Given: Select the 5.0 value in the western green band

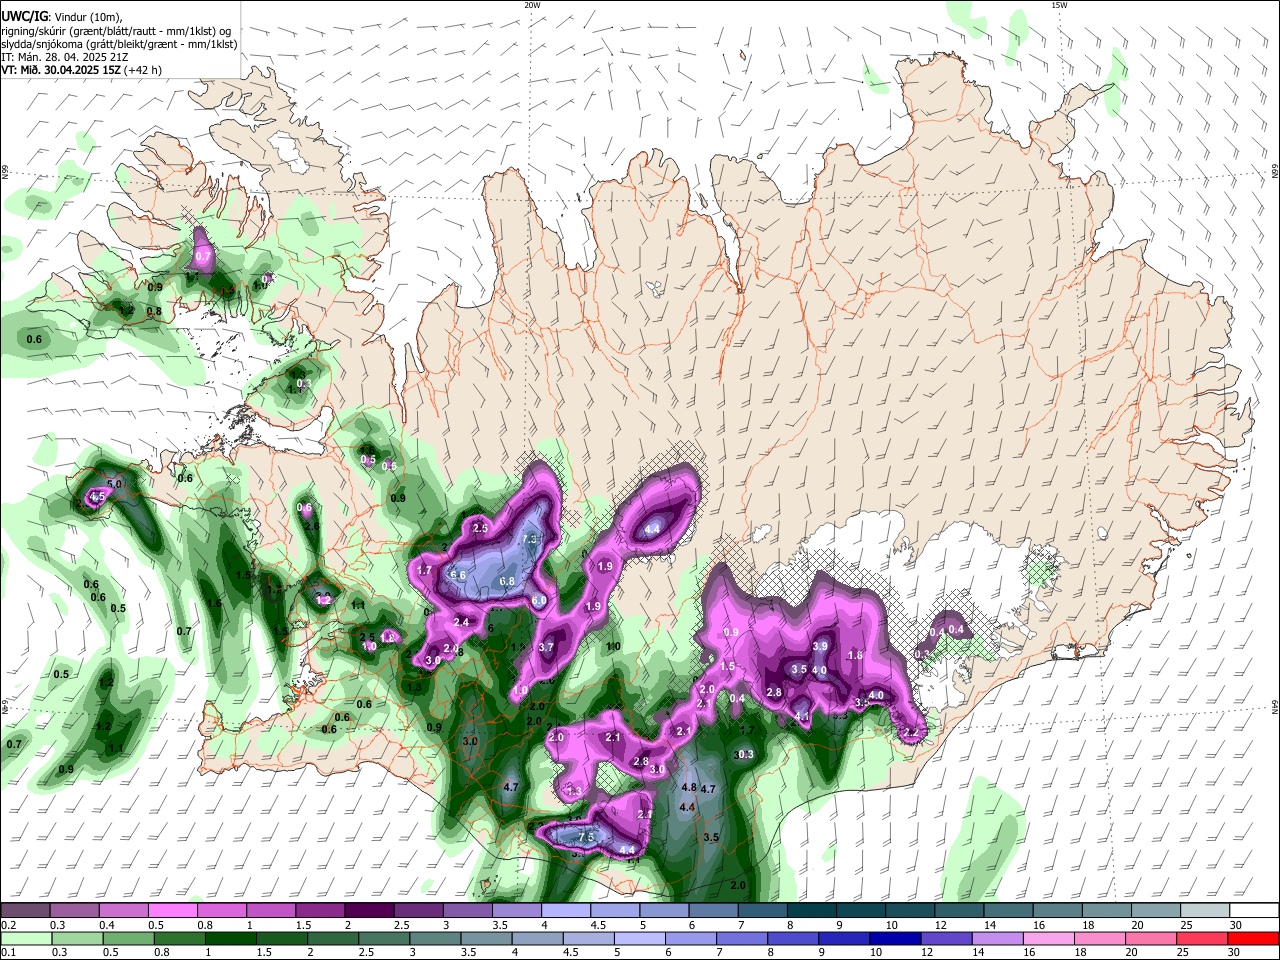Looking at the screenshot, I should click(114, 483).
